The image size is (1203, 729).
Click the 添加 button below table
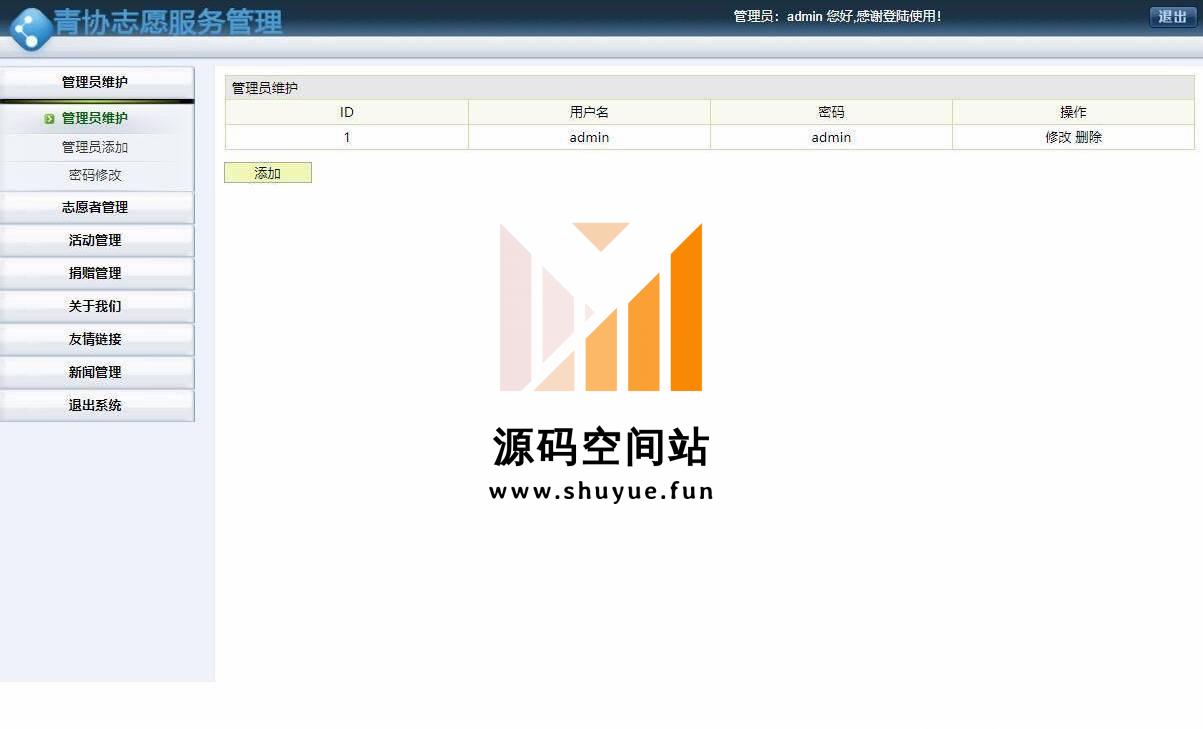pos(268,173)
